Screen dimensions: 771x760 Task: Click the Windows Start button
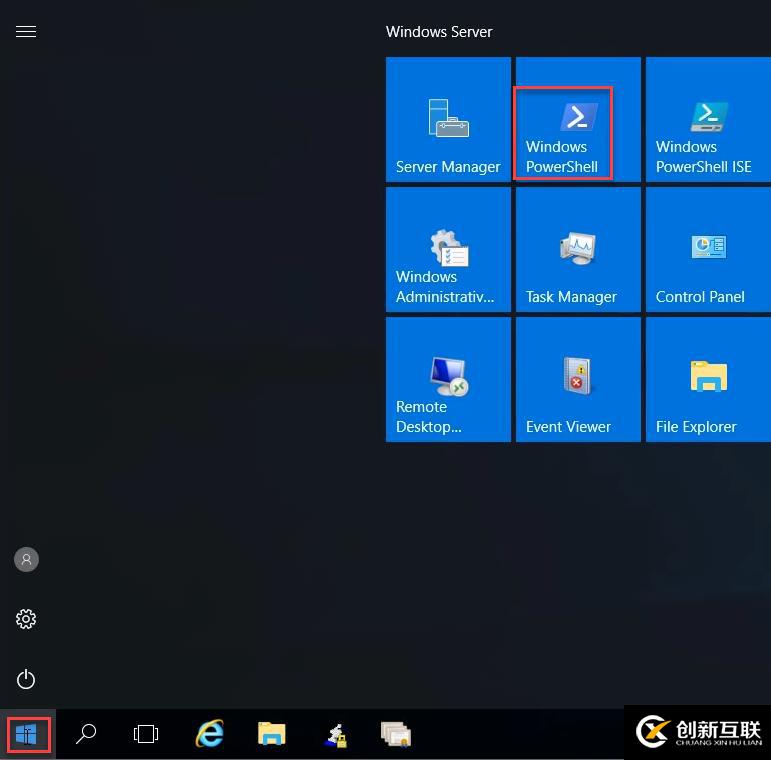click(x=26, y=735)
